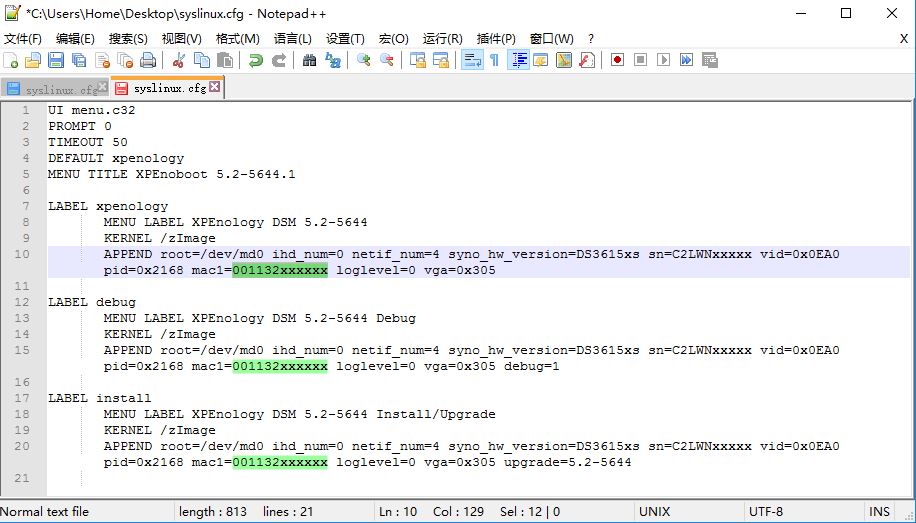Play back the recorded macro
This screenshot has width=916, height=523.
coord(663,60)
